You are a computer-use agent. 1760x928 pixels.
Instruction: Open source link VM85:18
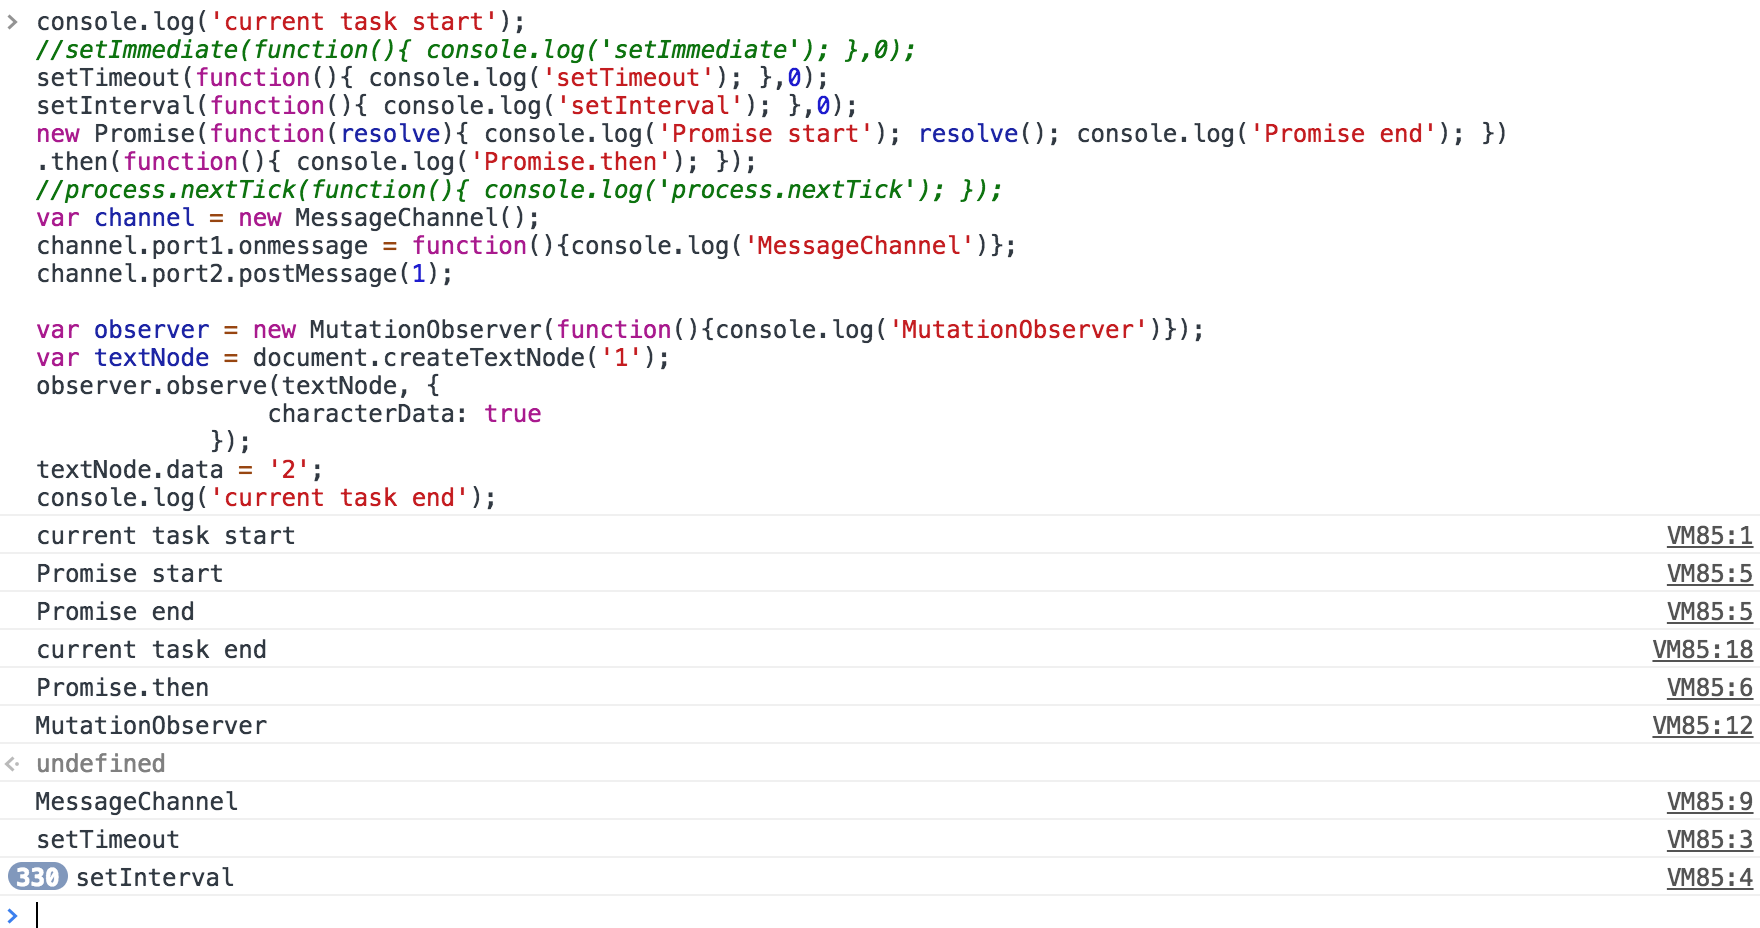click(1702, 650)
